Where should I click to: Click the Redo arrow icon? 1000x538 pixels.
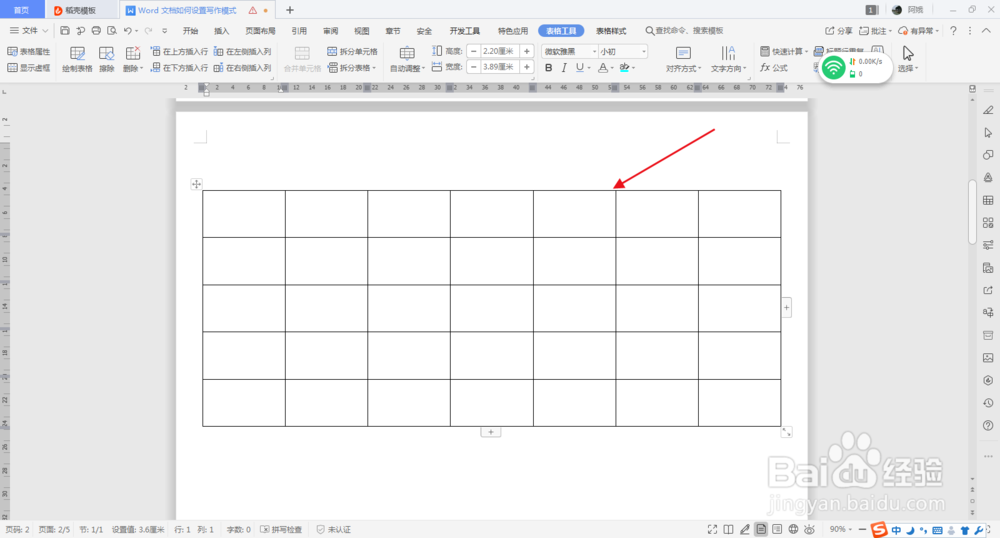tap(148, 31)
